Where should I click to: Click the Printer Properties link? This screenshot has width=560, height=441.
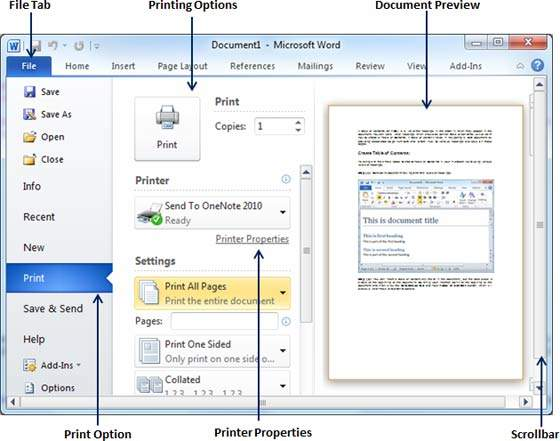[252, 239]
